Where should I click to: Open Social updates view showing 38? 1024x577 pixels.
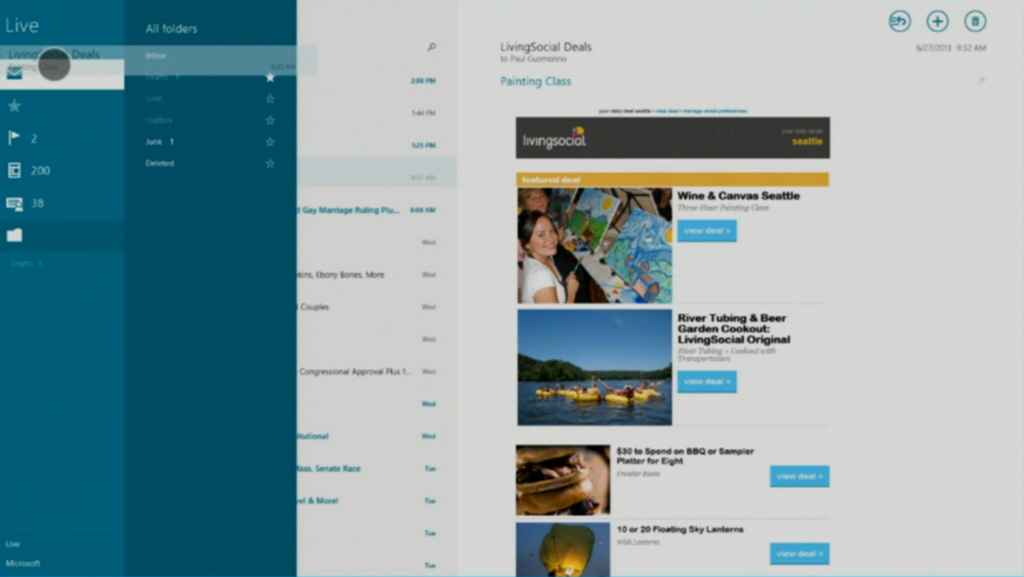pyautogui.click(x=25, y=203)
